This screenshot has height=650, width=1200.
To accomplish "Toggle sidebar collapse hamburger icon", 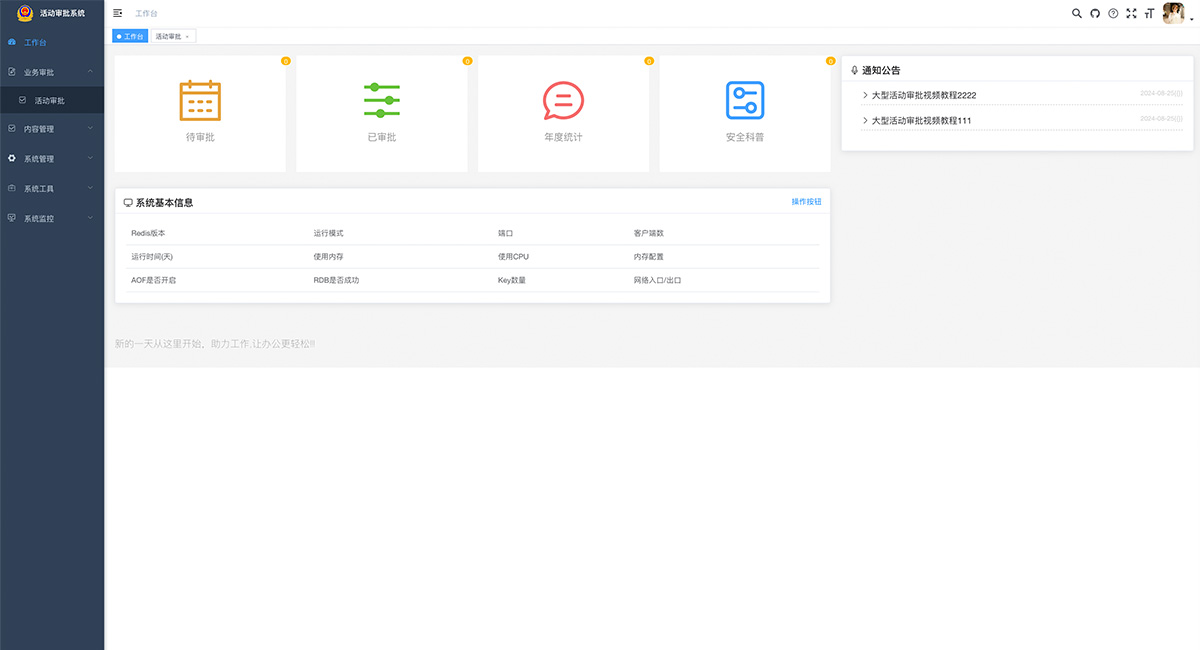I will (x=118, y=13).
